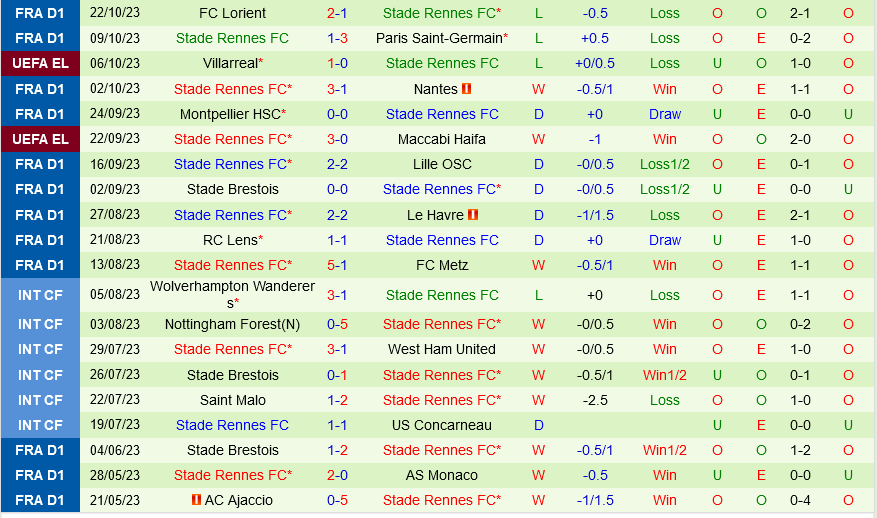Click the red card icon before AC Ajaccio
The width and height of the screenshot is (877, 518).
coord(196,500)
